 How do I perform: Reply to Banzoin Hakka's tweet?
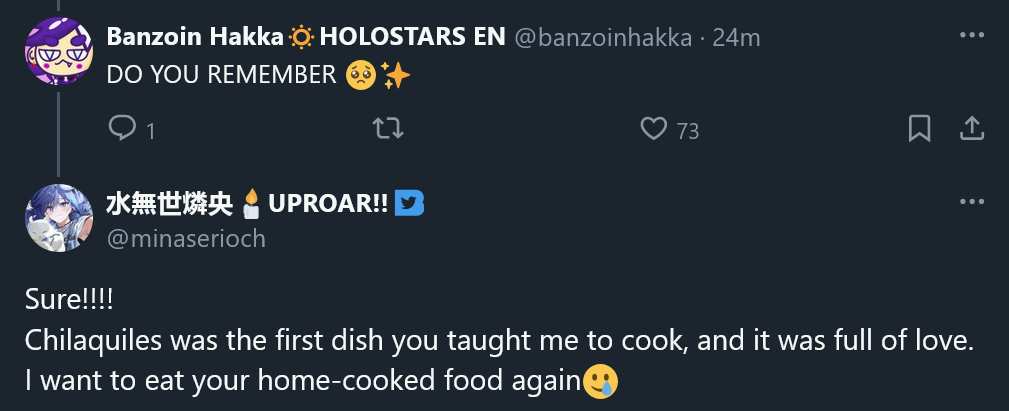(x=122, y=129)
